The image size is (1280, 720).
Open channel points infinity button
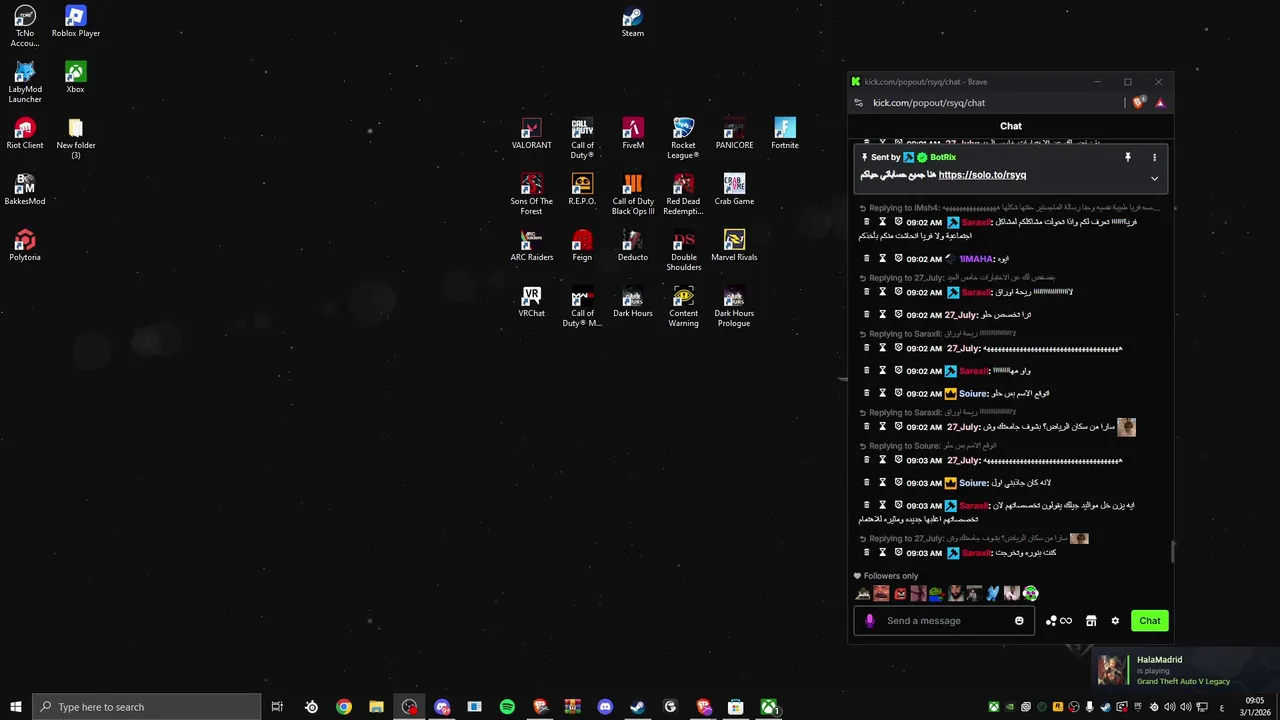[x=1059, y=621]
